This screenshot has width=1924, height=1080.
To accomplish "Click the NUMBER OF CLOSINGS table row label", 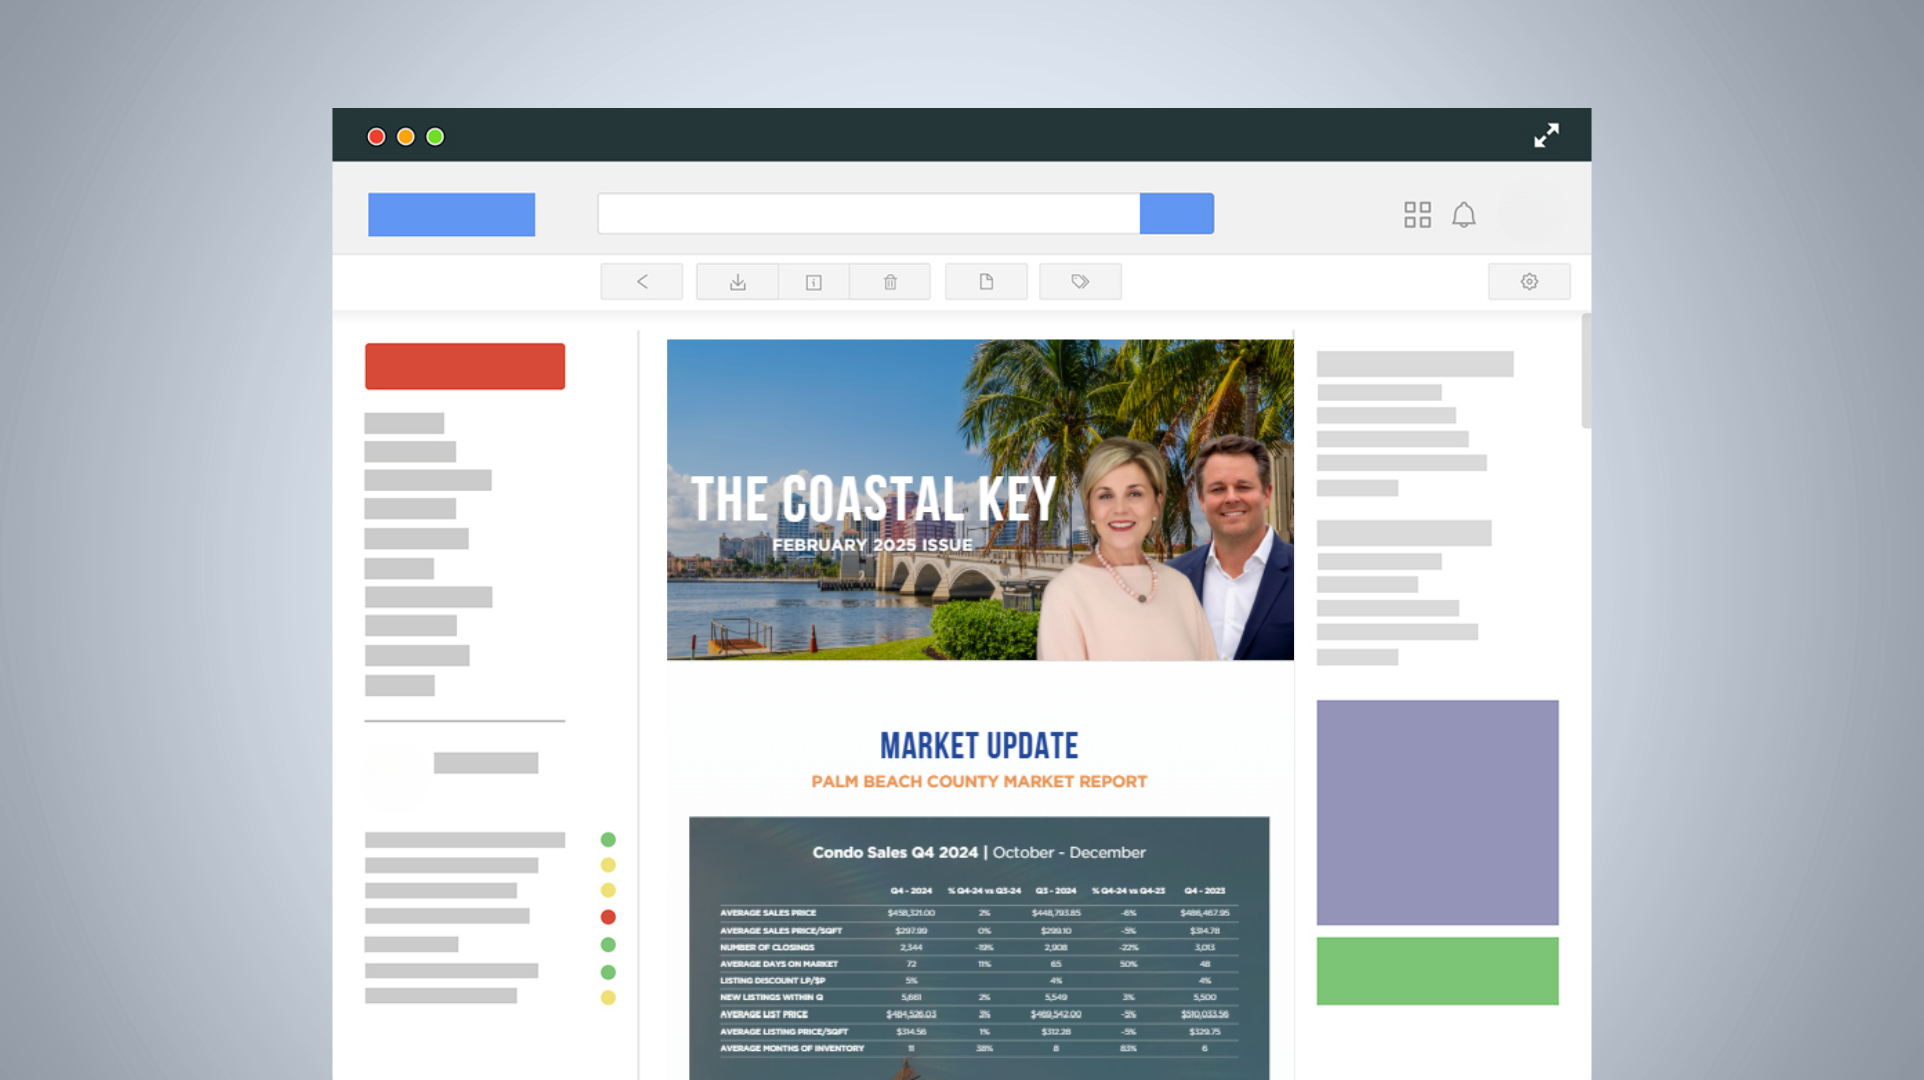I will pyautogui.click(x=767, y=947).
